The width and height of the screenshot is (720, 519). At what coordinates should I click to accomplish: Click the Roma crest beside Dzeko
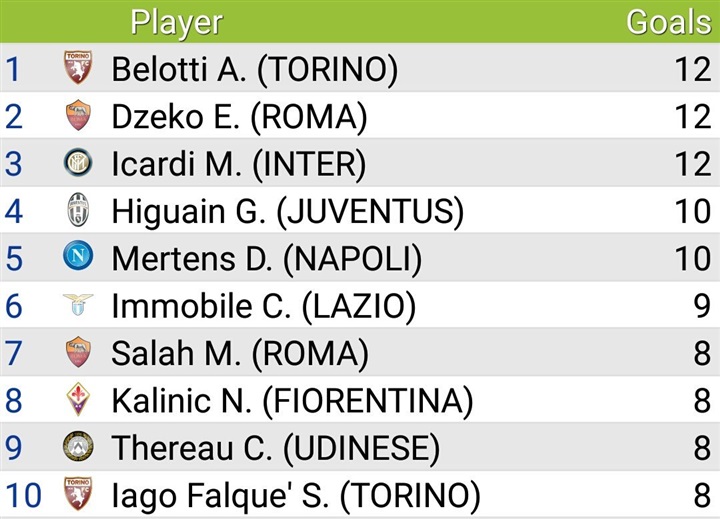(77, 116)
